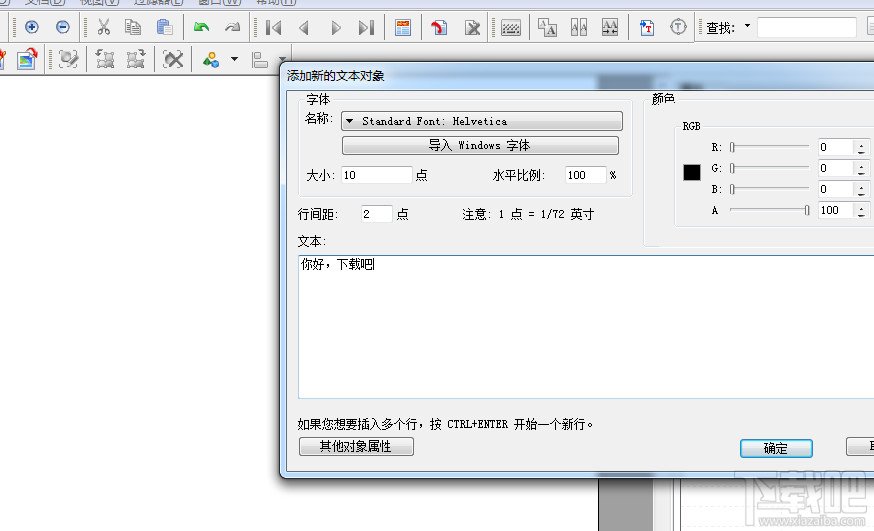The image size is (874, 531).
Task: Click the R value field
Action: [835, 147]
